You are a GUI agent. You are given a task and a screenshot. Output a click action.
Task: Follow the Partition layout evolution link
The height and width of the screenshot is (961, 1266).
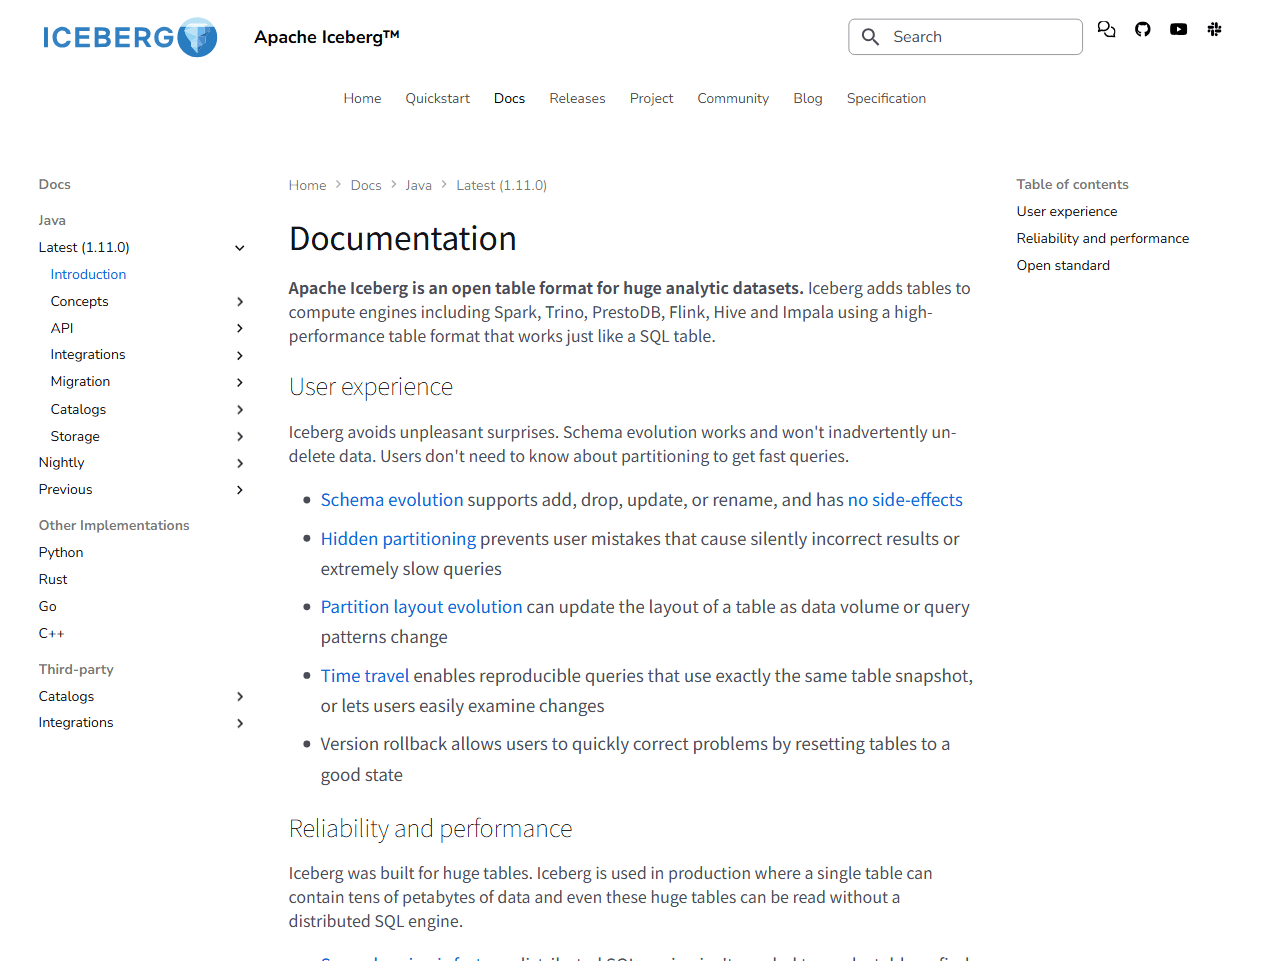click(421, 607)
